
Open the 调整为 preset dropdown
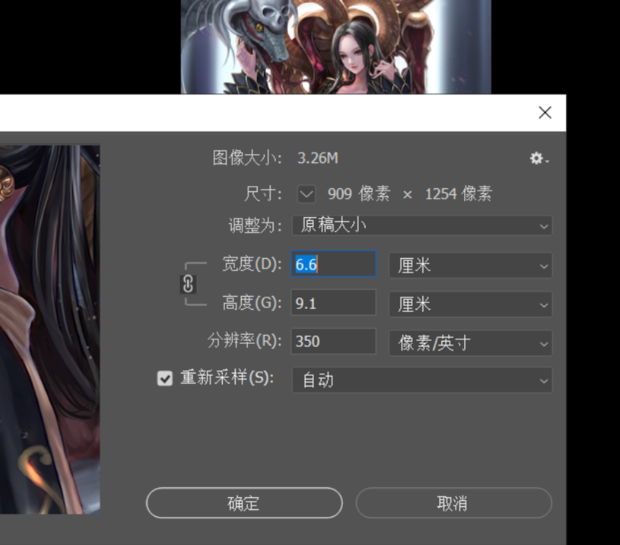click(x=422, y=225)
